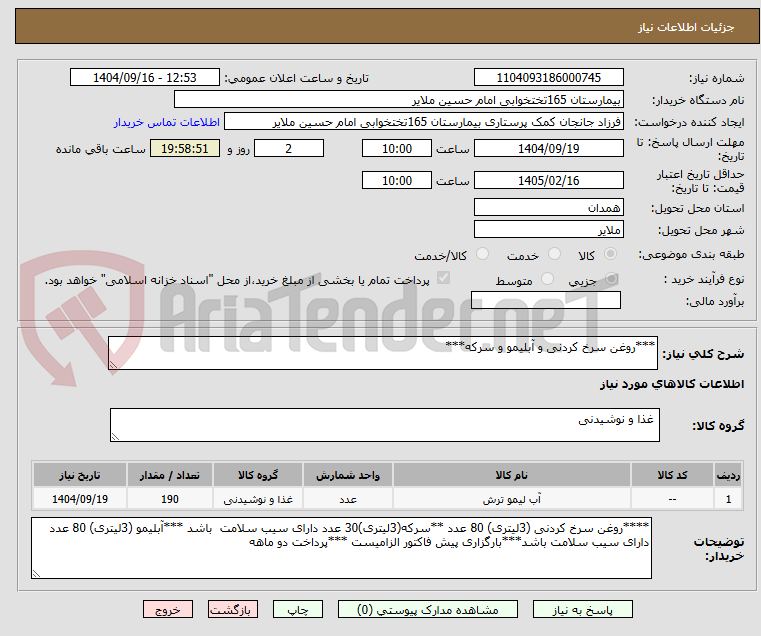This screenshot has width=761, height=636.
Task: Click the resize handle of توضیحات خریدار box
Action: pos(36,573)
